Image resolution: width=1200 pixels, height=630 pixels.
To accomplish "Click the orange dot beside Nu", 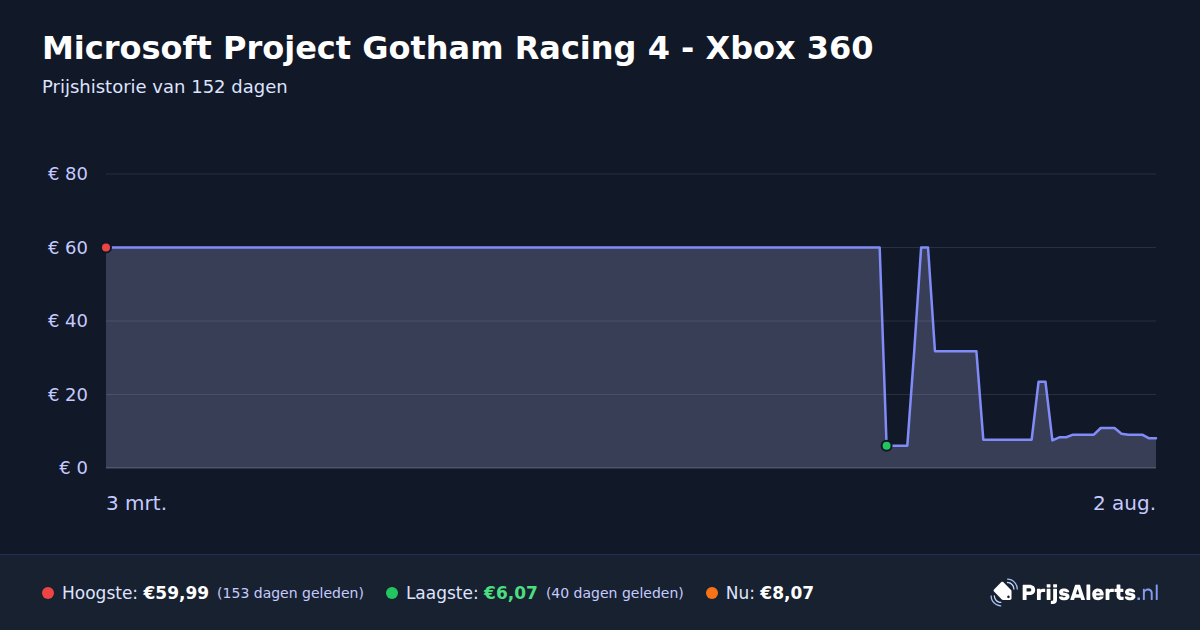I will [x=712, y=593].
